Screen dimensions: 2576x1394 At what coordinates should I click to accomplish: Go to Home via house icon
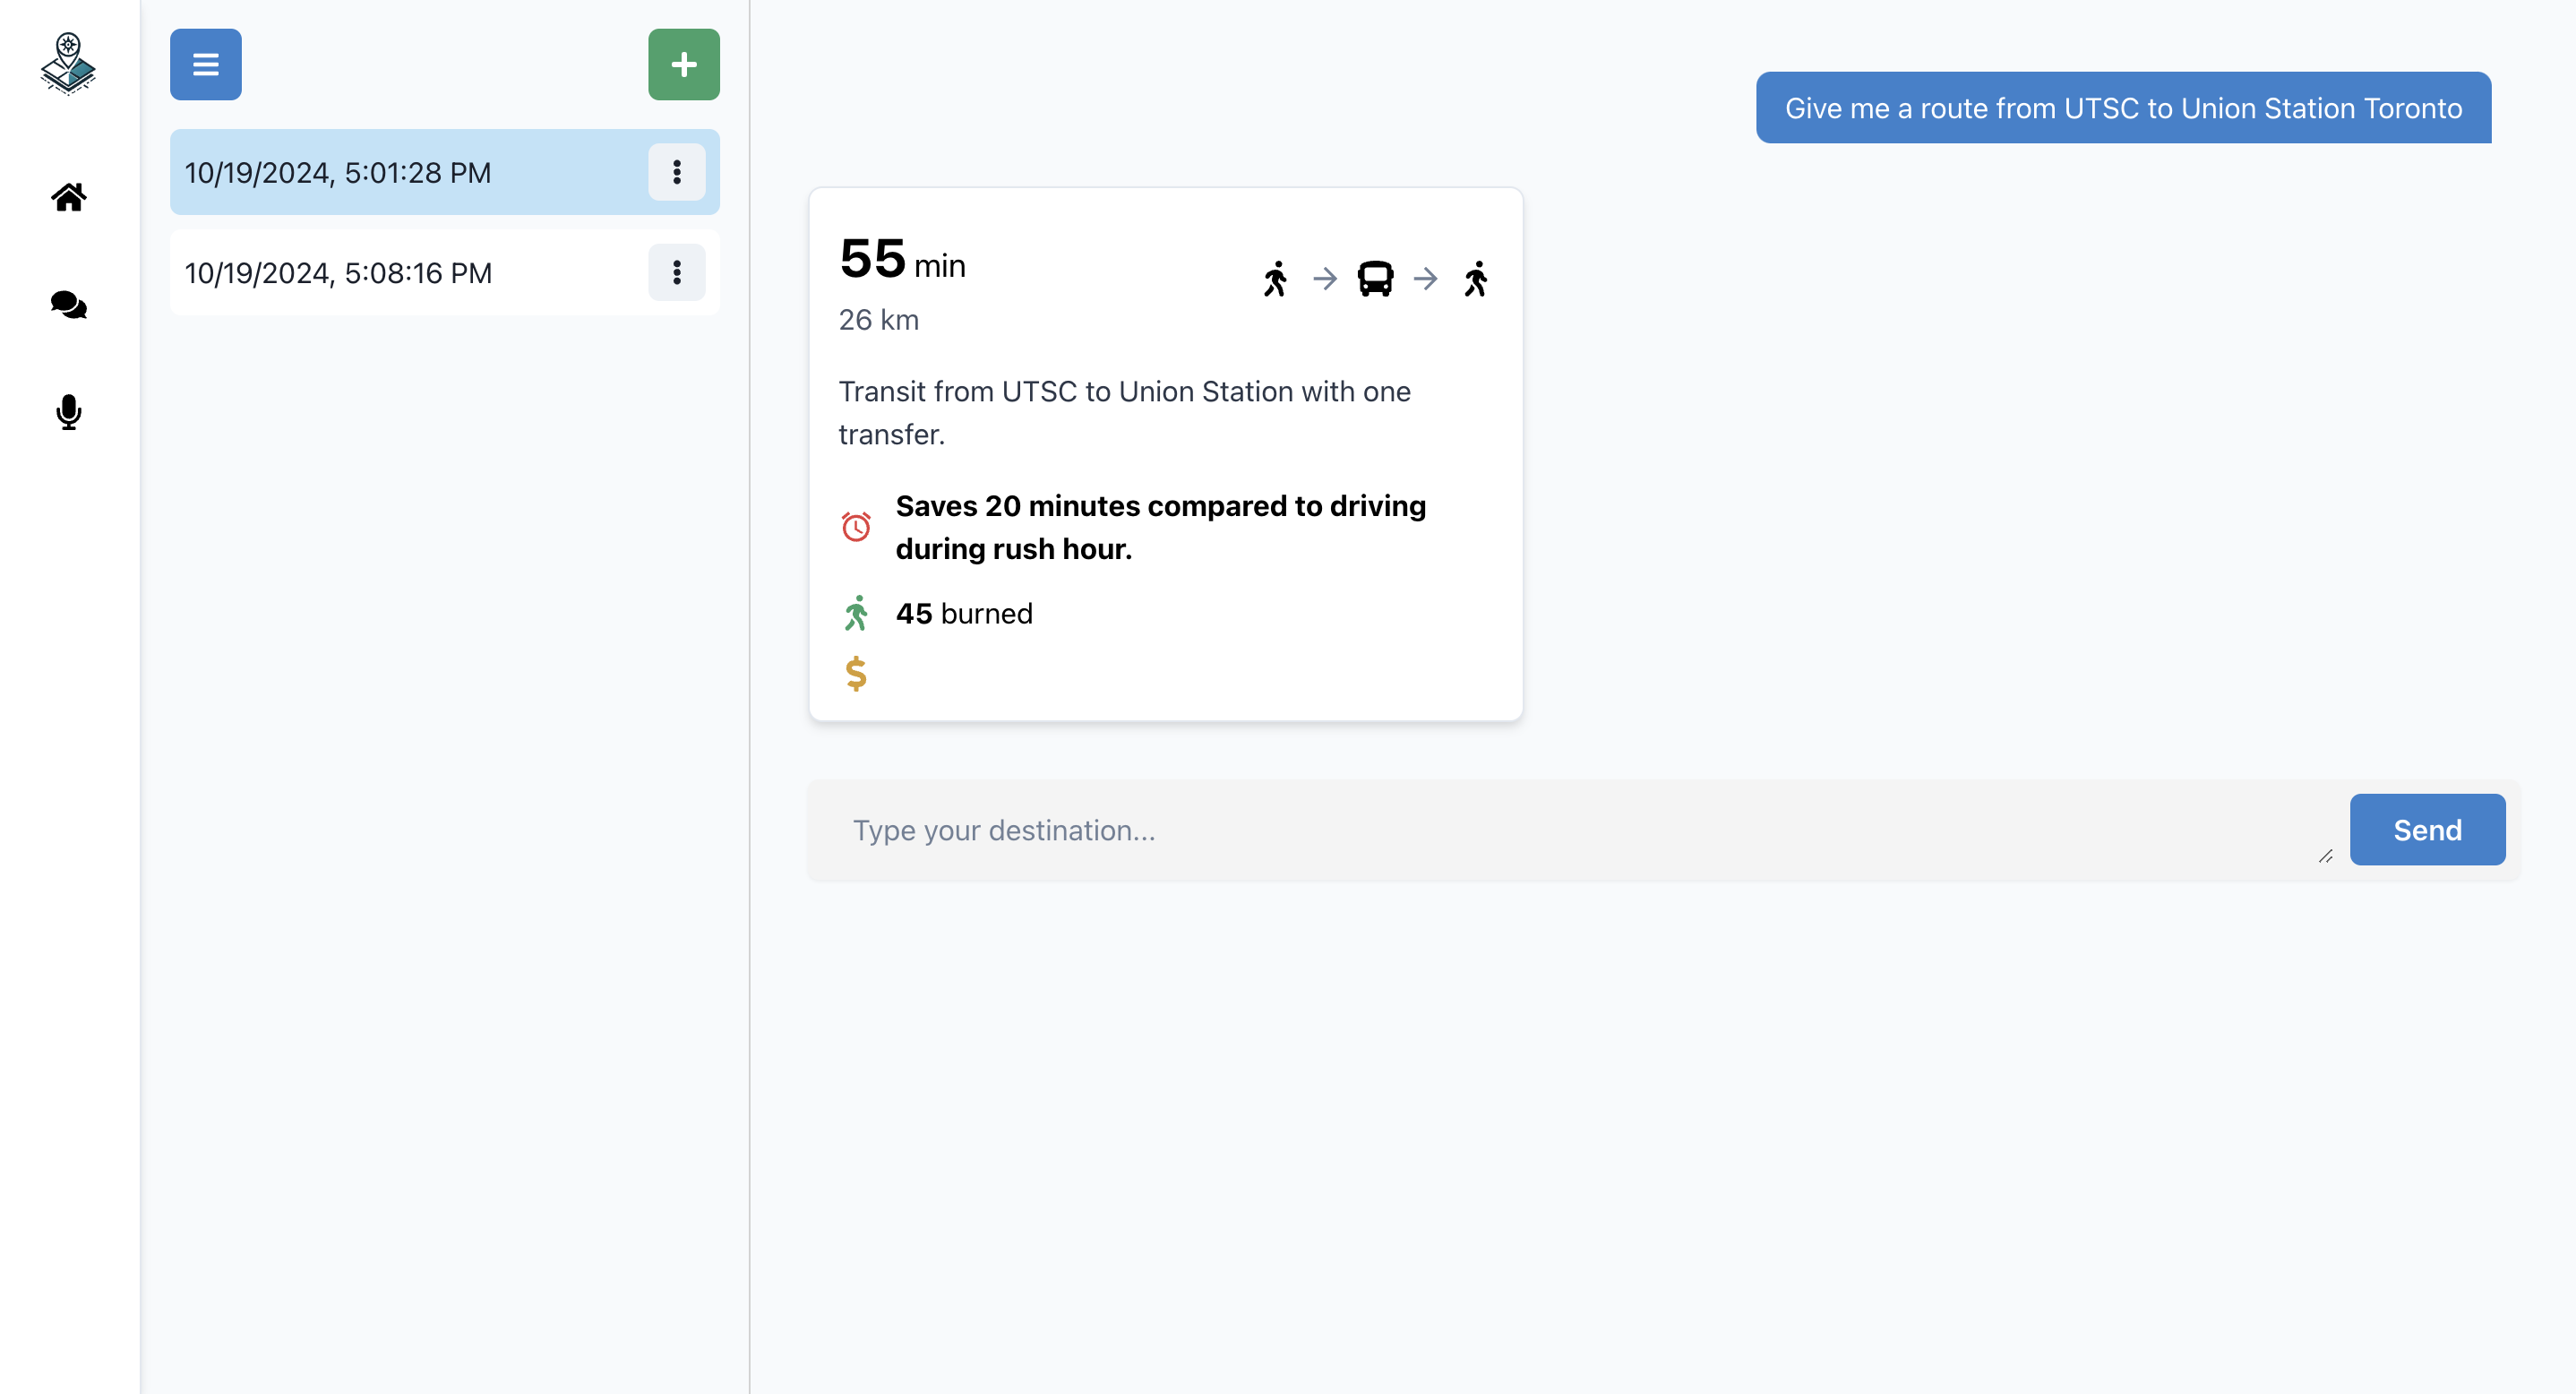[x=68, y=197]
